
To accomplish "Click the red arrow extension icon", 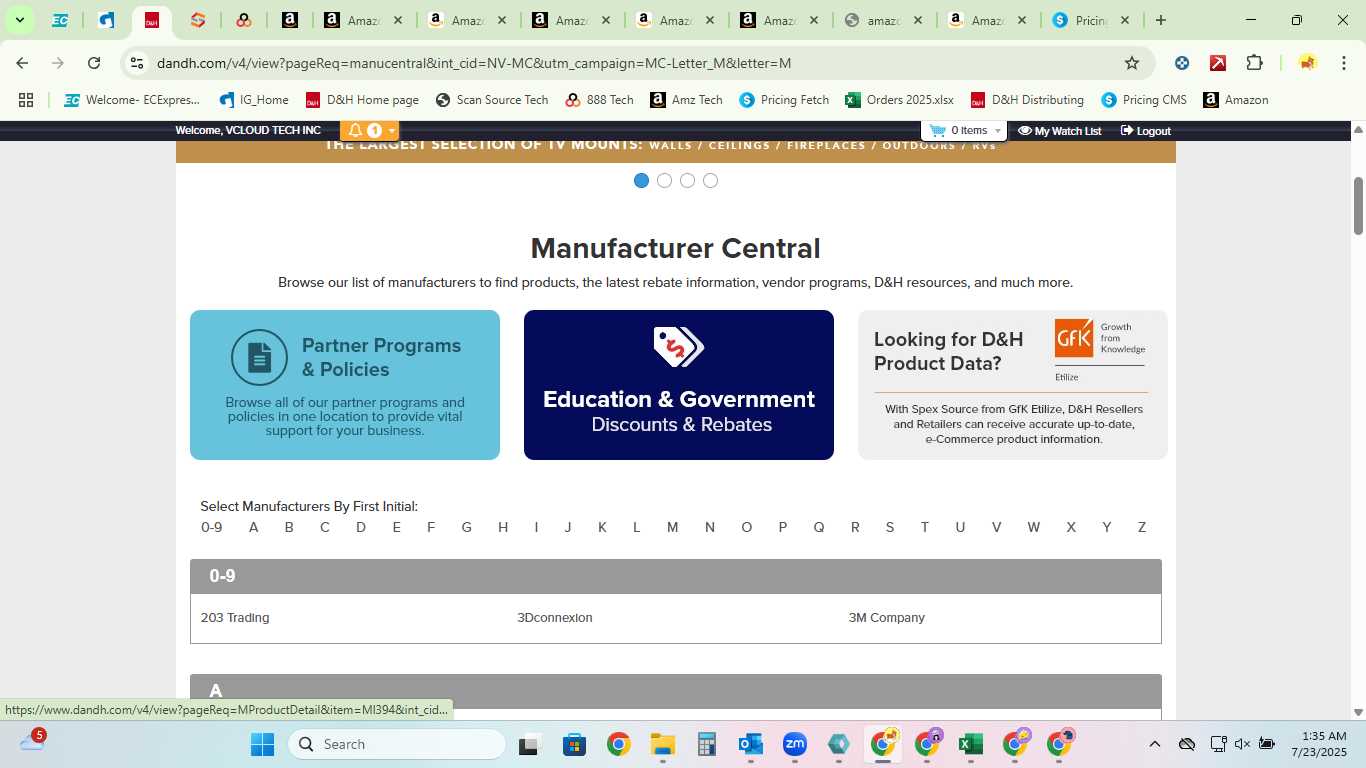I will (x=1218, y=63).
